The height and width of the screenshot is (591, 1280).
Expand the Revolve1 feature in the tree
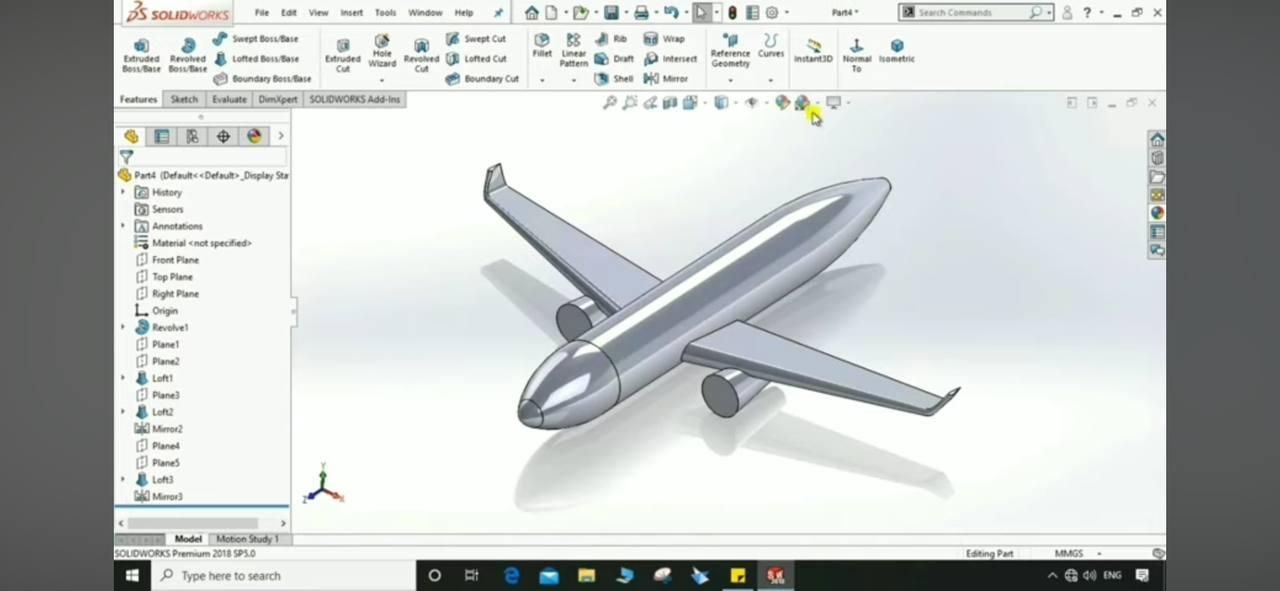pos(123,327)
